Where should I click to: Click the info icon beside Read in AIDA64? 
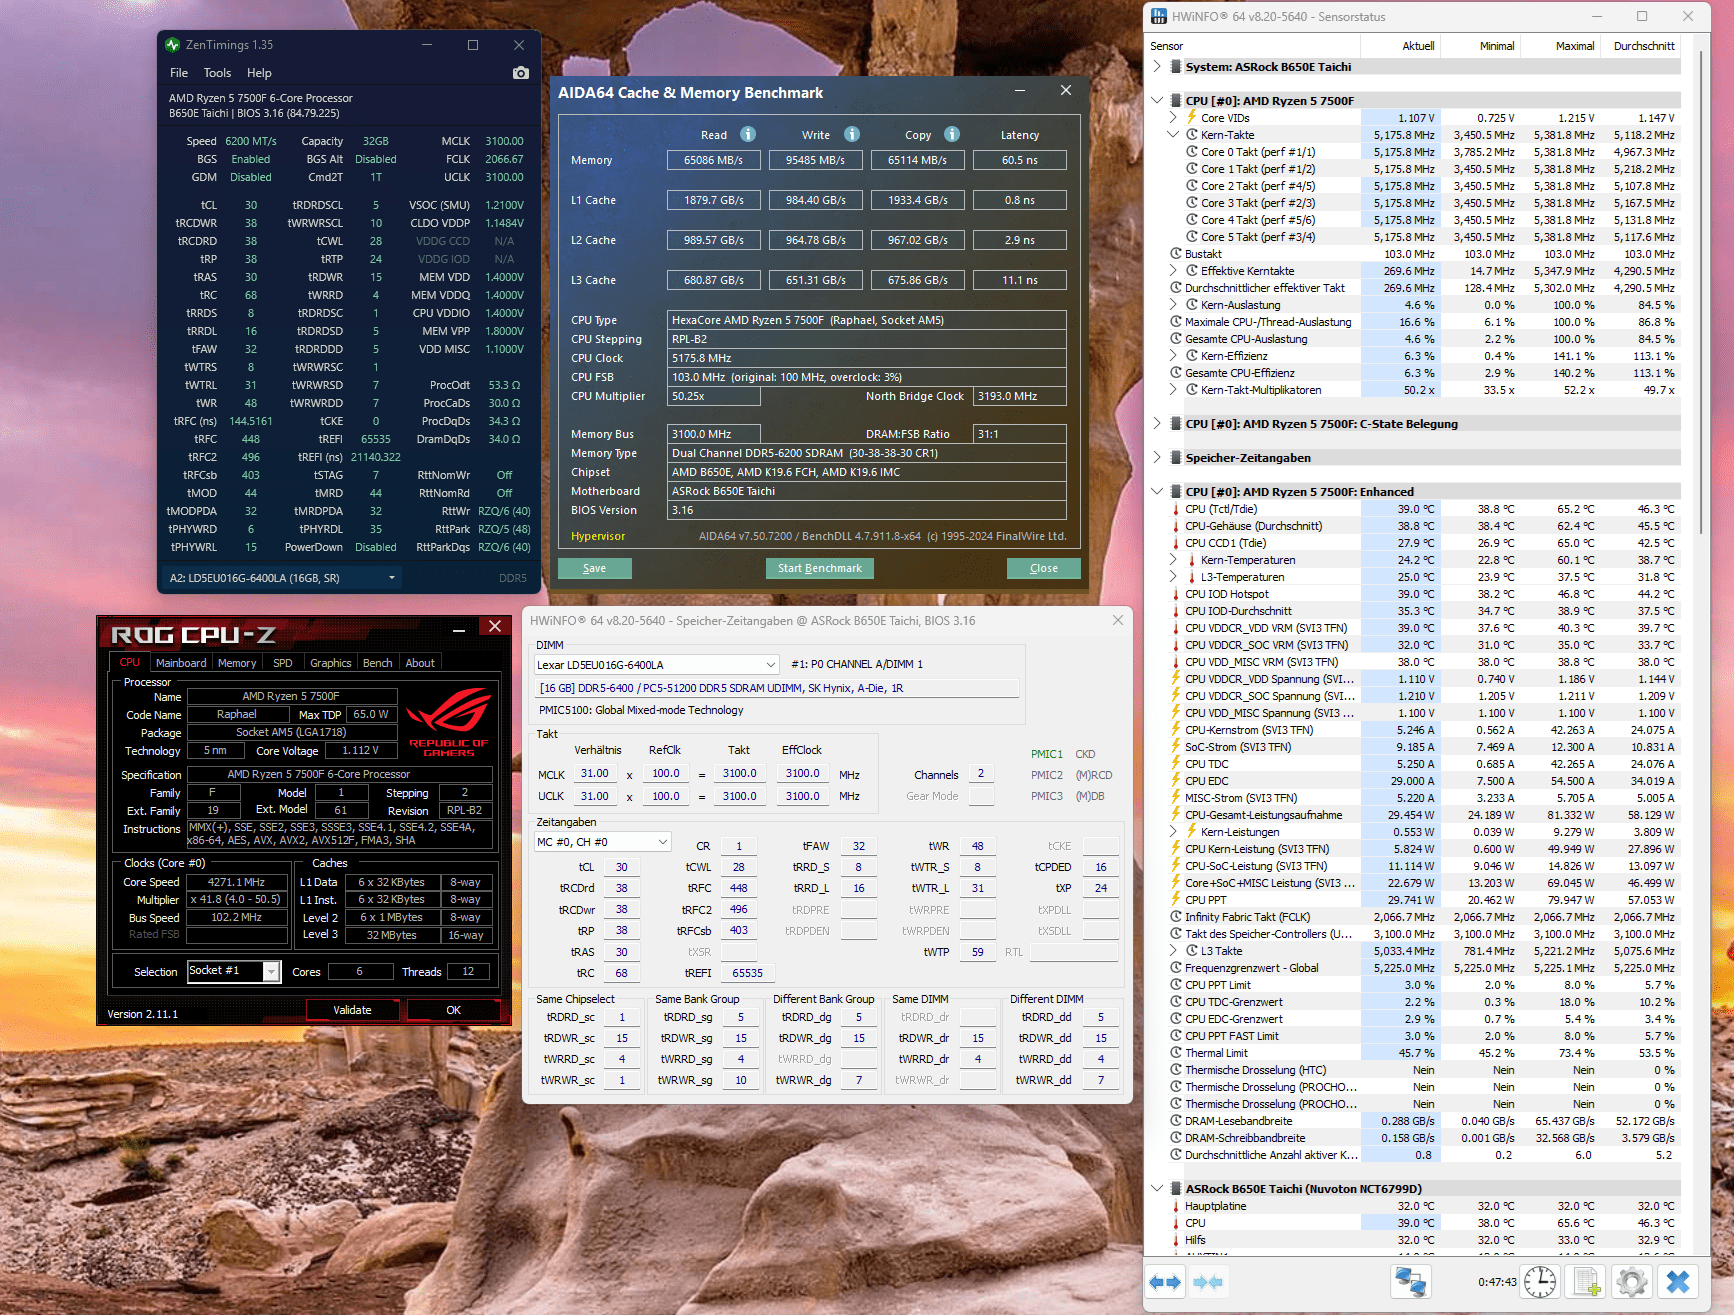(x=748, y=134)
